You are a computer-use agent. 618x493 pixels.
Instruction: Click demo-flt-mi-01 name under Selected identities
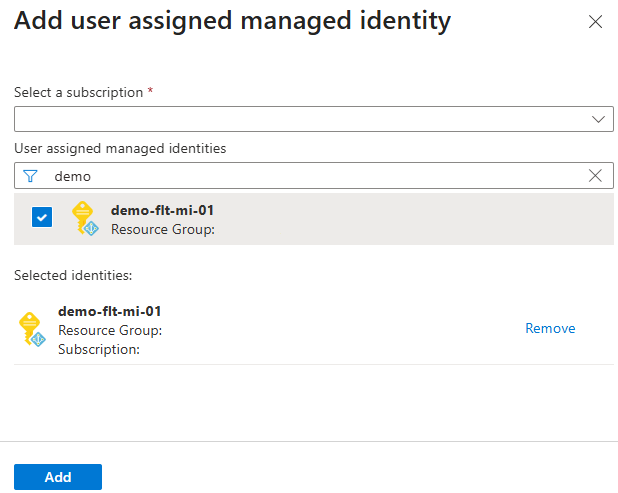(x=110, y=311)
